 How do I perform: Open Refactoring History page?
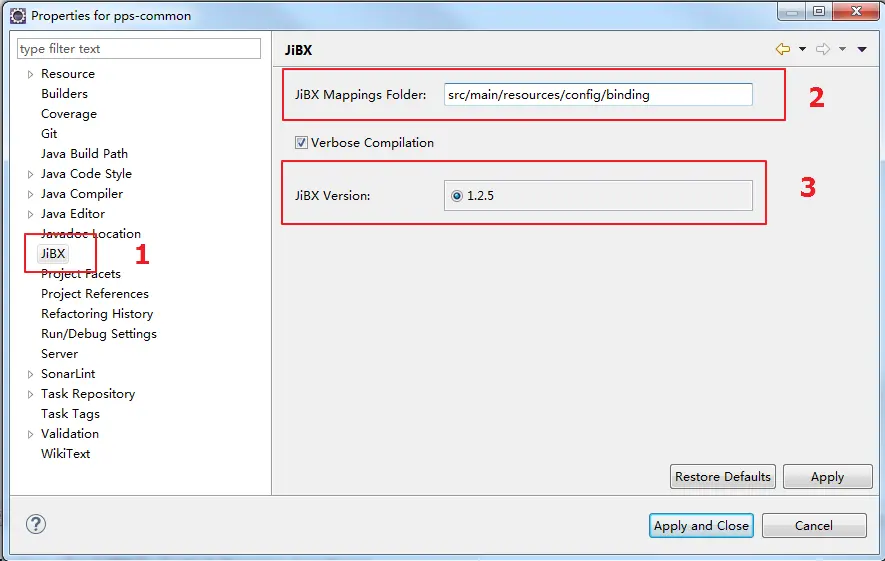(x=97, y=314)
